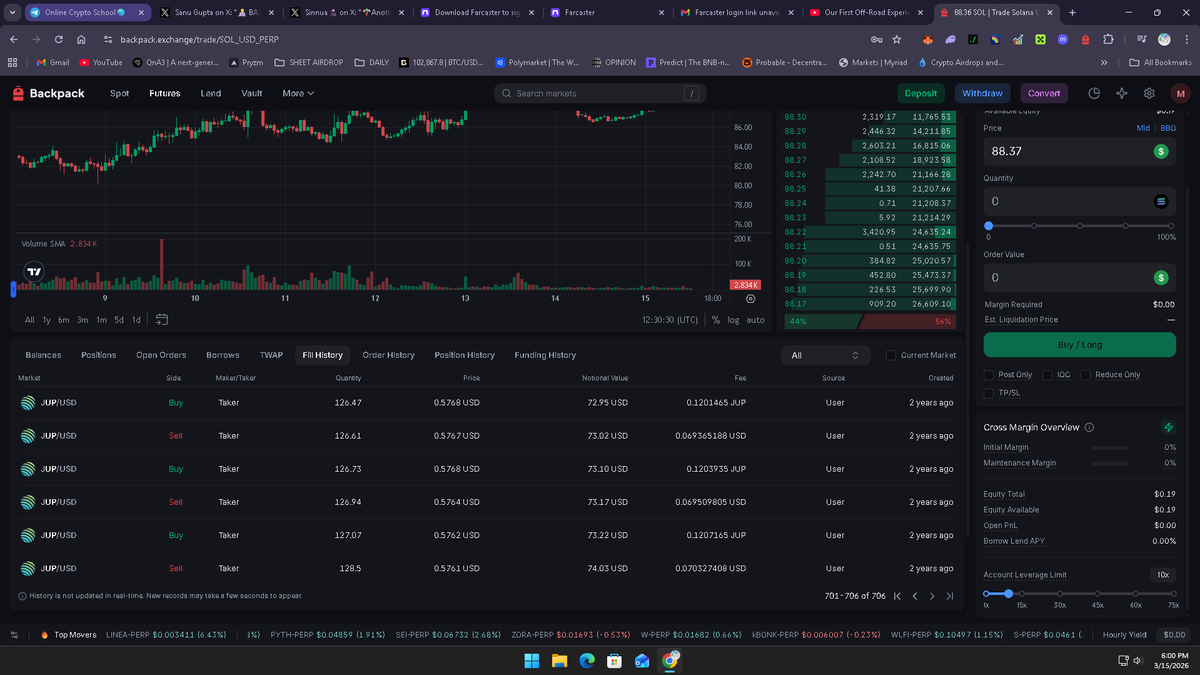Click the Withdraw button
The image size is (1200, 675).
tap(983, 93)
